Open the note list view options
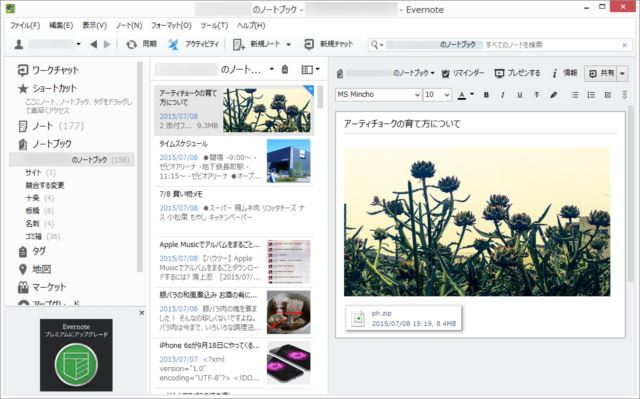This screenshot has width=640, height=399. click(x=310, y=70)
